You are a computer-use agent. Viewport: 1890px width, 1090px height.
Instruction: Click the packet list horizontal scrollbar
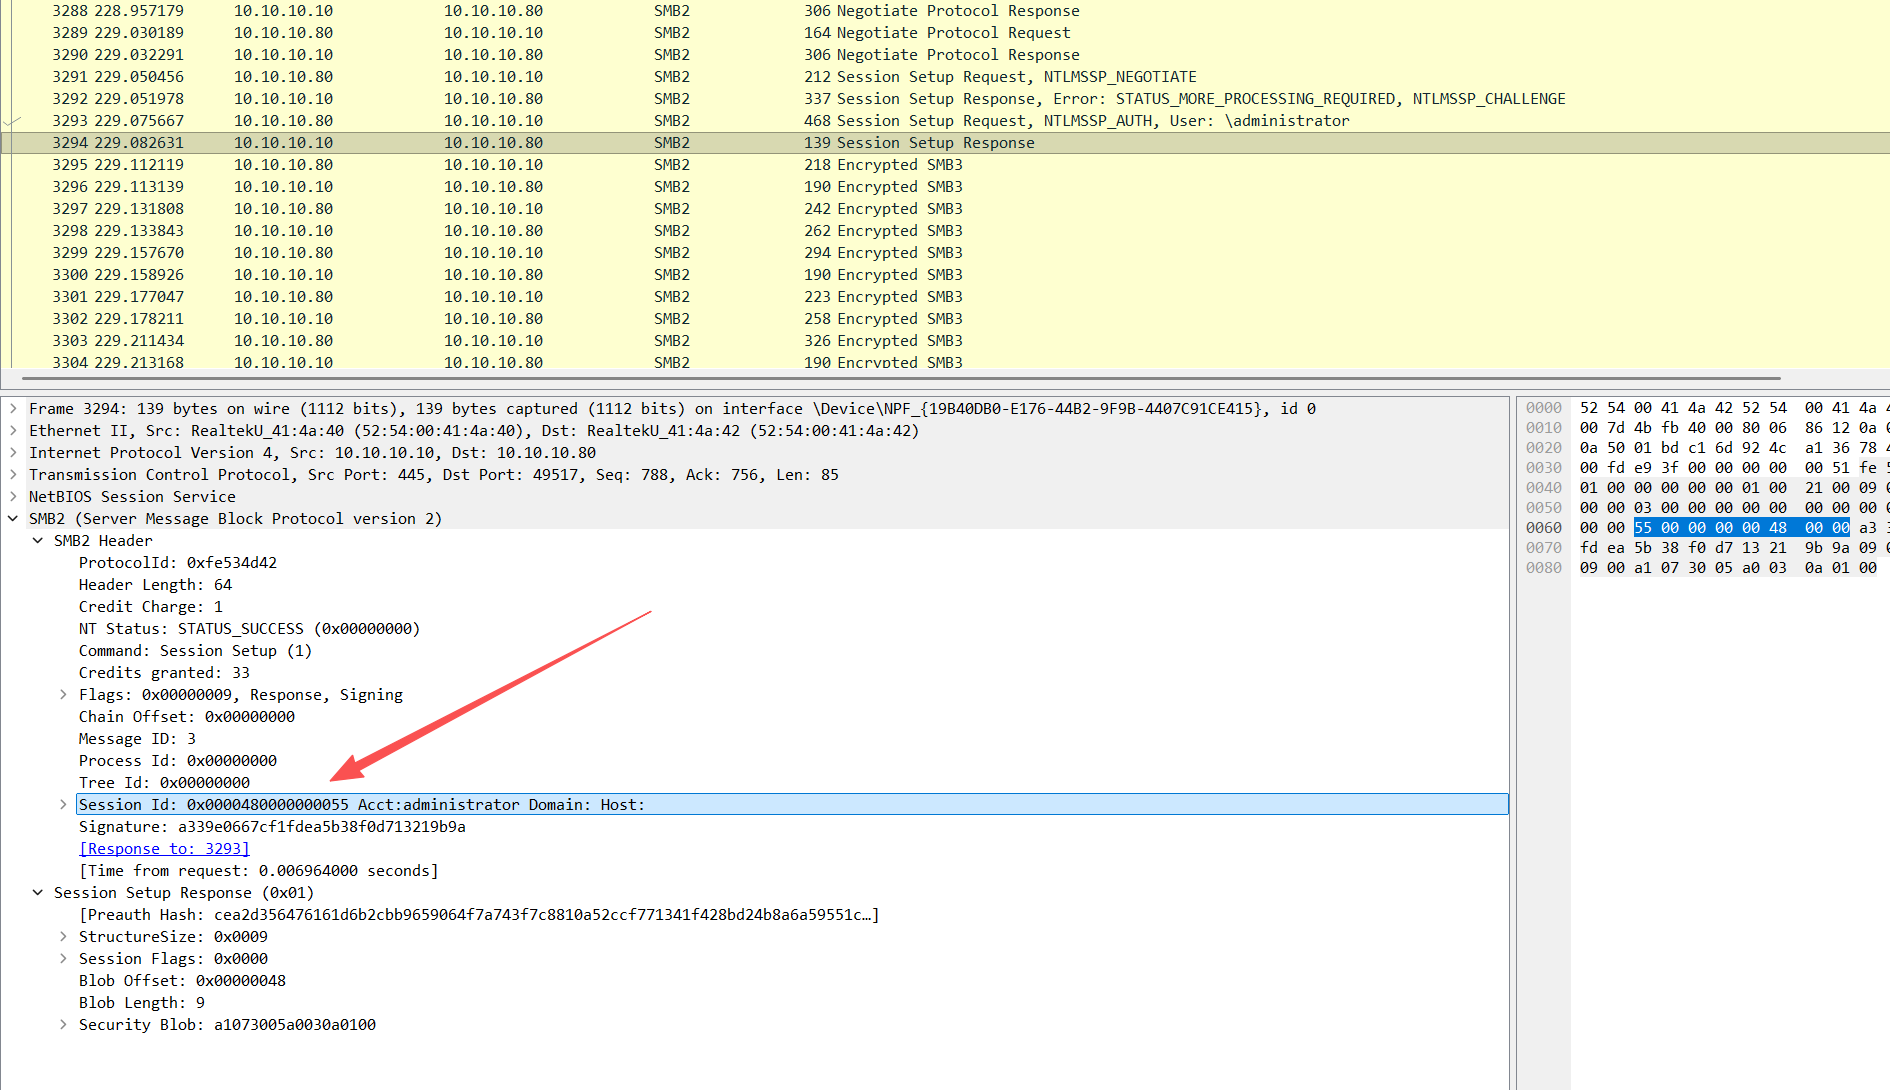(x=900, y=379)
